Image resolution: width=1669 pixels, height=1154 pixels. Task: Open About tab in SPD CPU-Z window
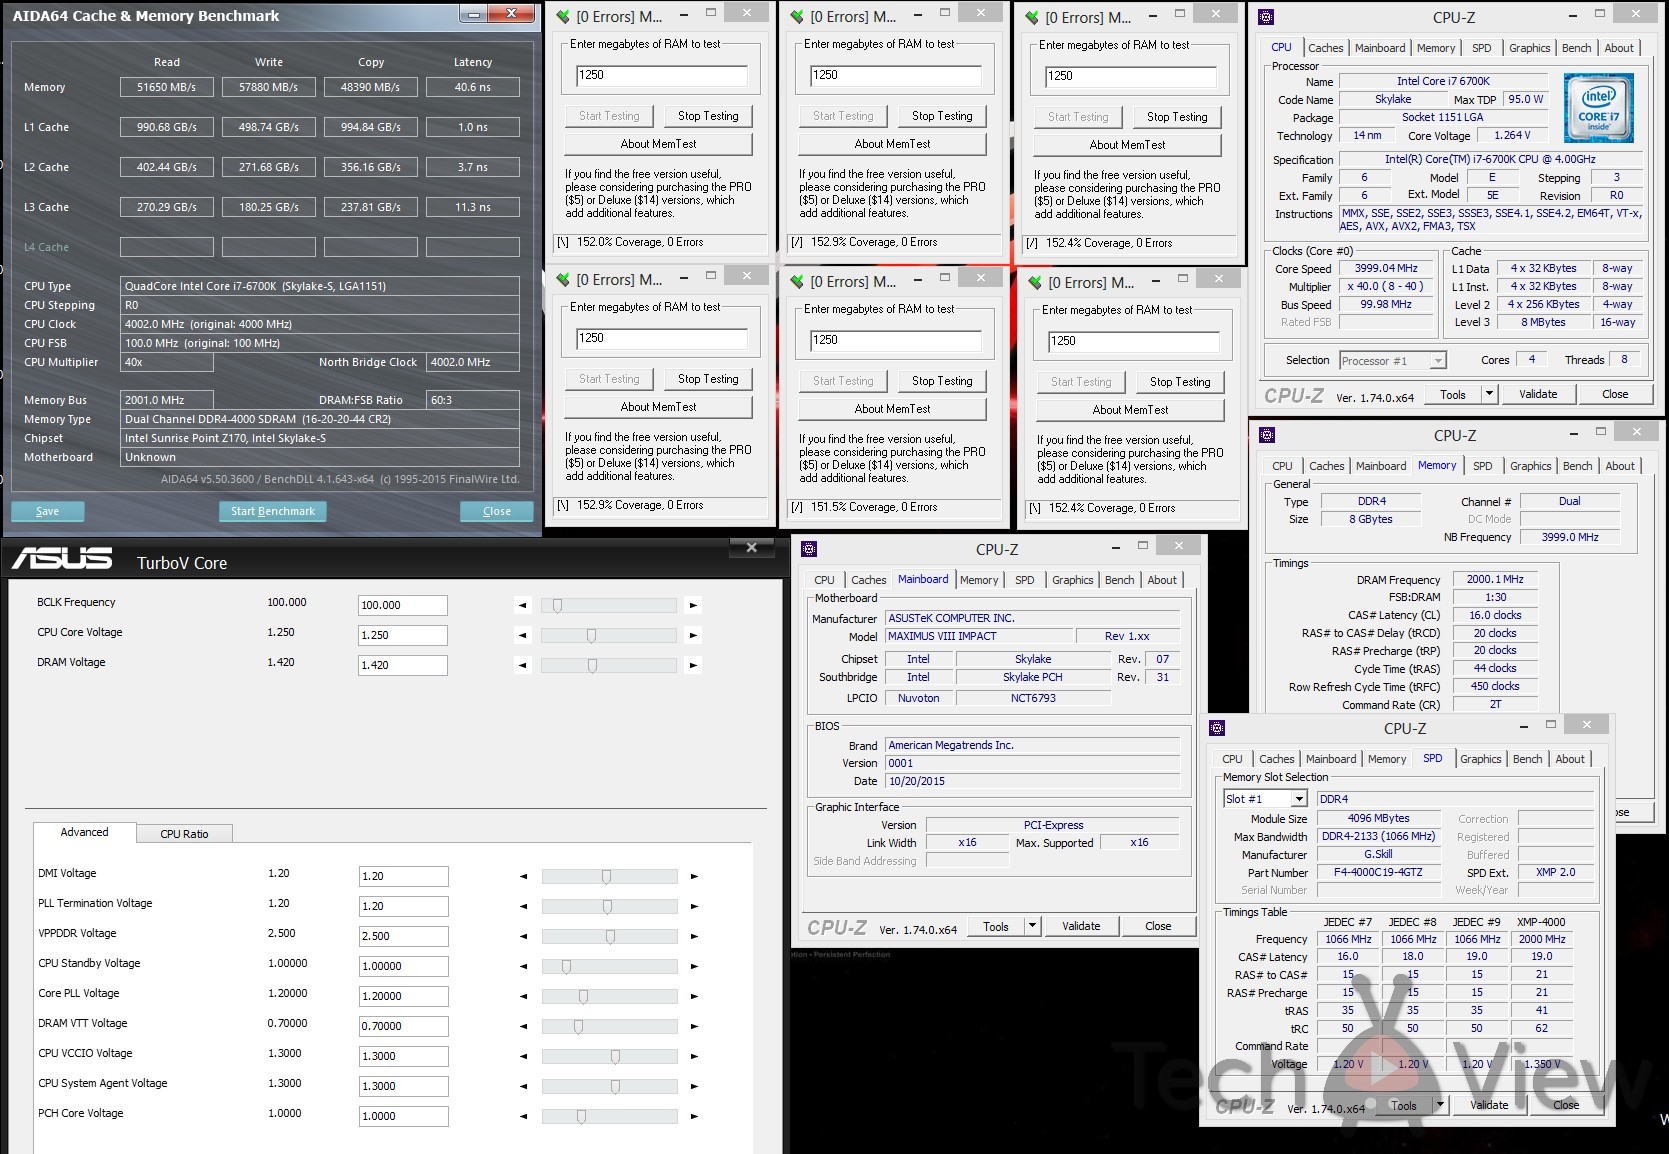[1570, 759]
